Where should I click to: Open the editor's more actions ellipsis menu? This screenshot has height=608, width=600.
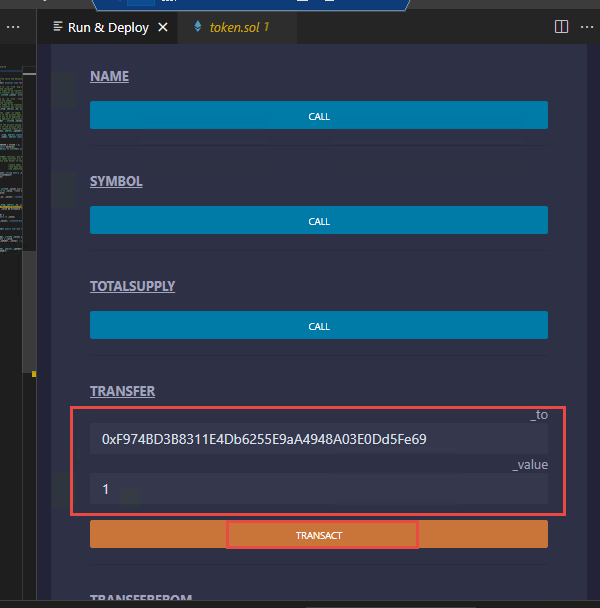587,27
